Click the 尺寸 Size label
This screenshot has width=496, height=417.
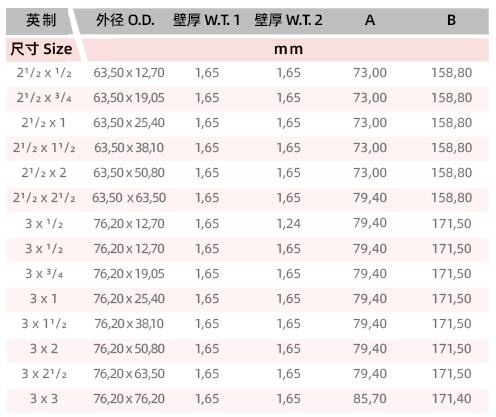point(41,49)
